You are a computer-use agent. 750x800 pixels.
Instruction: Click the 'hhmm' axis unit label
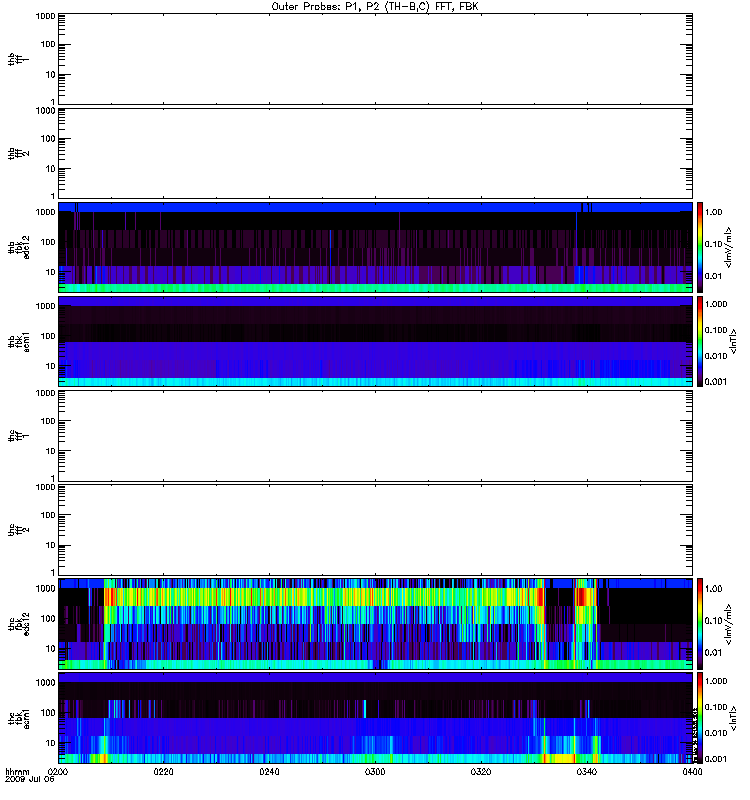(17, 771)
